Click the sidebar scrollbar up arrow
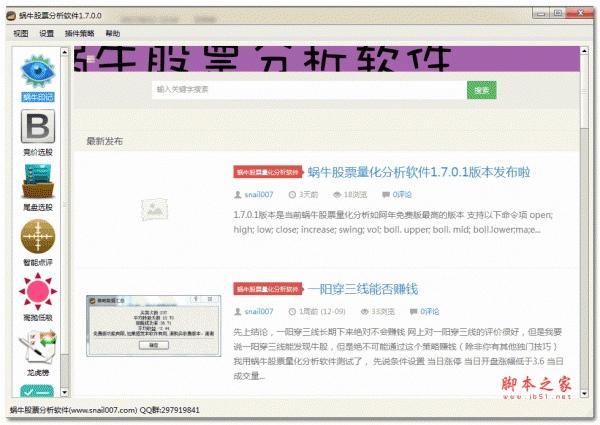This screenshot has height=425, width=600. (x=64, y=51)
